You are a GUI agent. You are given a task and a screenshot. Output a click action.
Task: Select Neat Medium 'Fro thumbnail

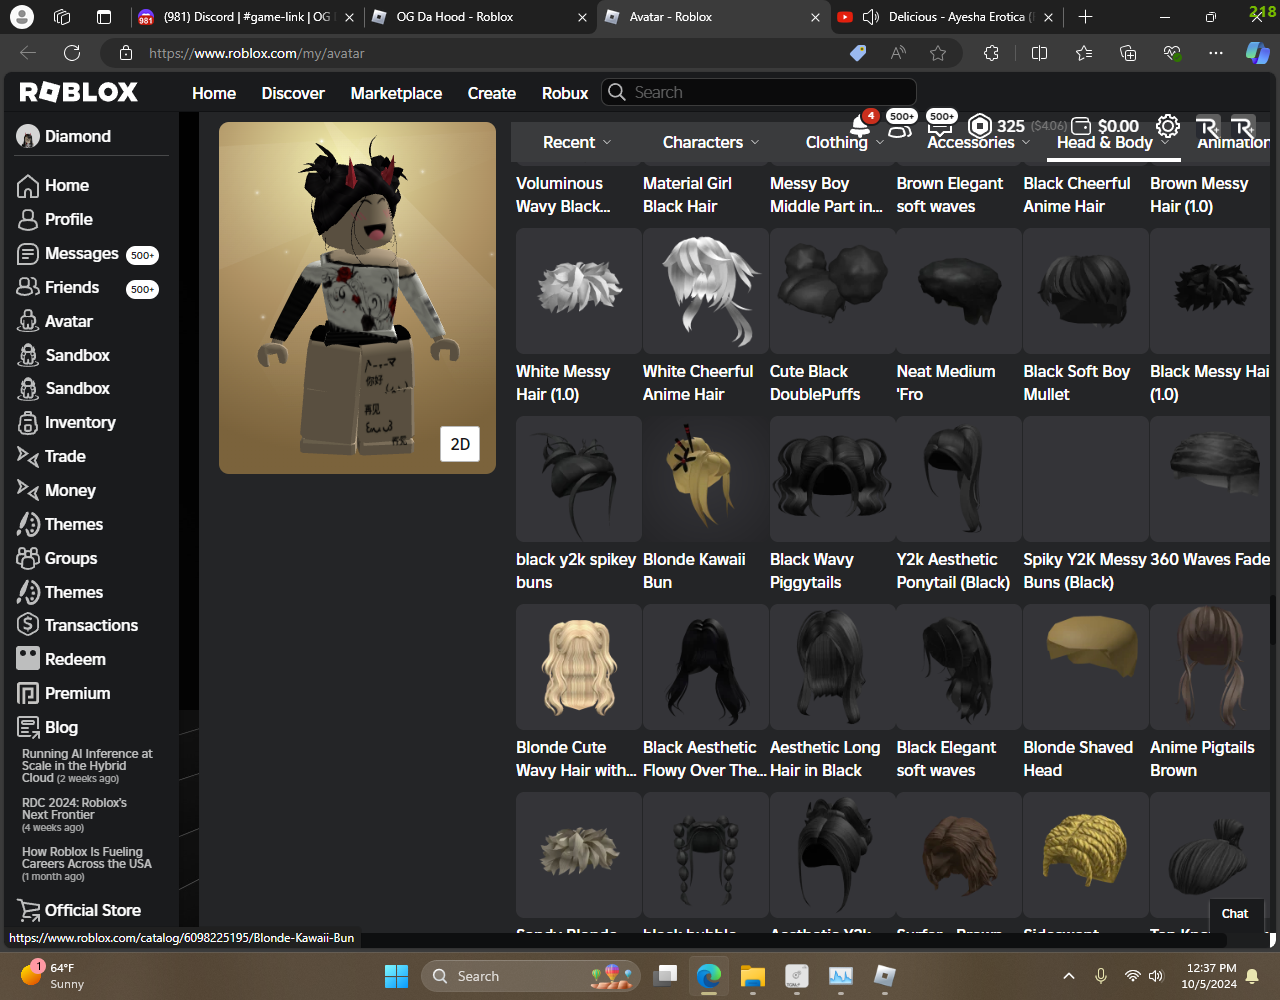coord(959,291)
